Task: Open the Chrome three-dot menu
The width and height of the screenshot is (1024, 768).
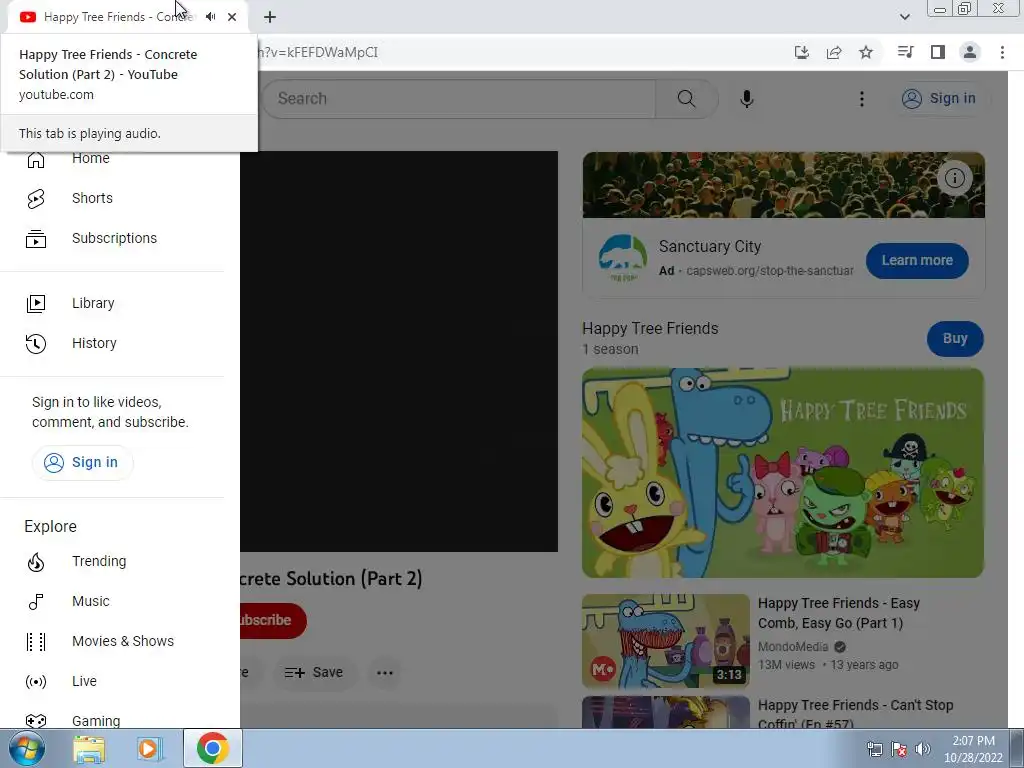Action: (x=1002, y=52)
